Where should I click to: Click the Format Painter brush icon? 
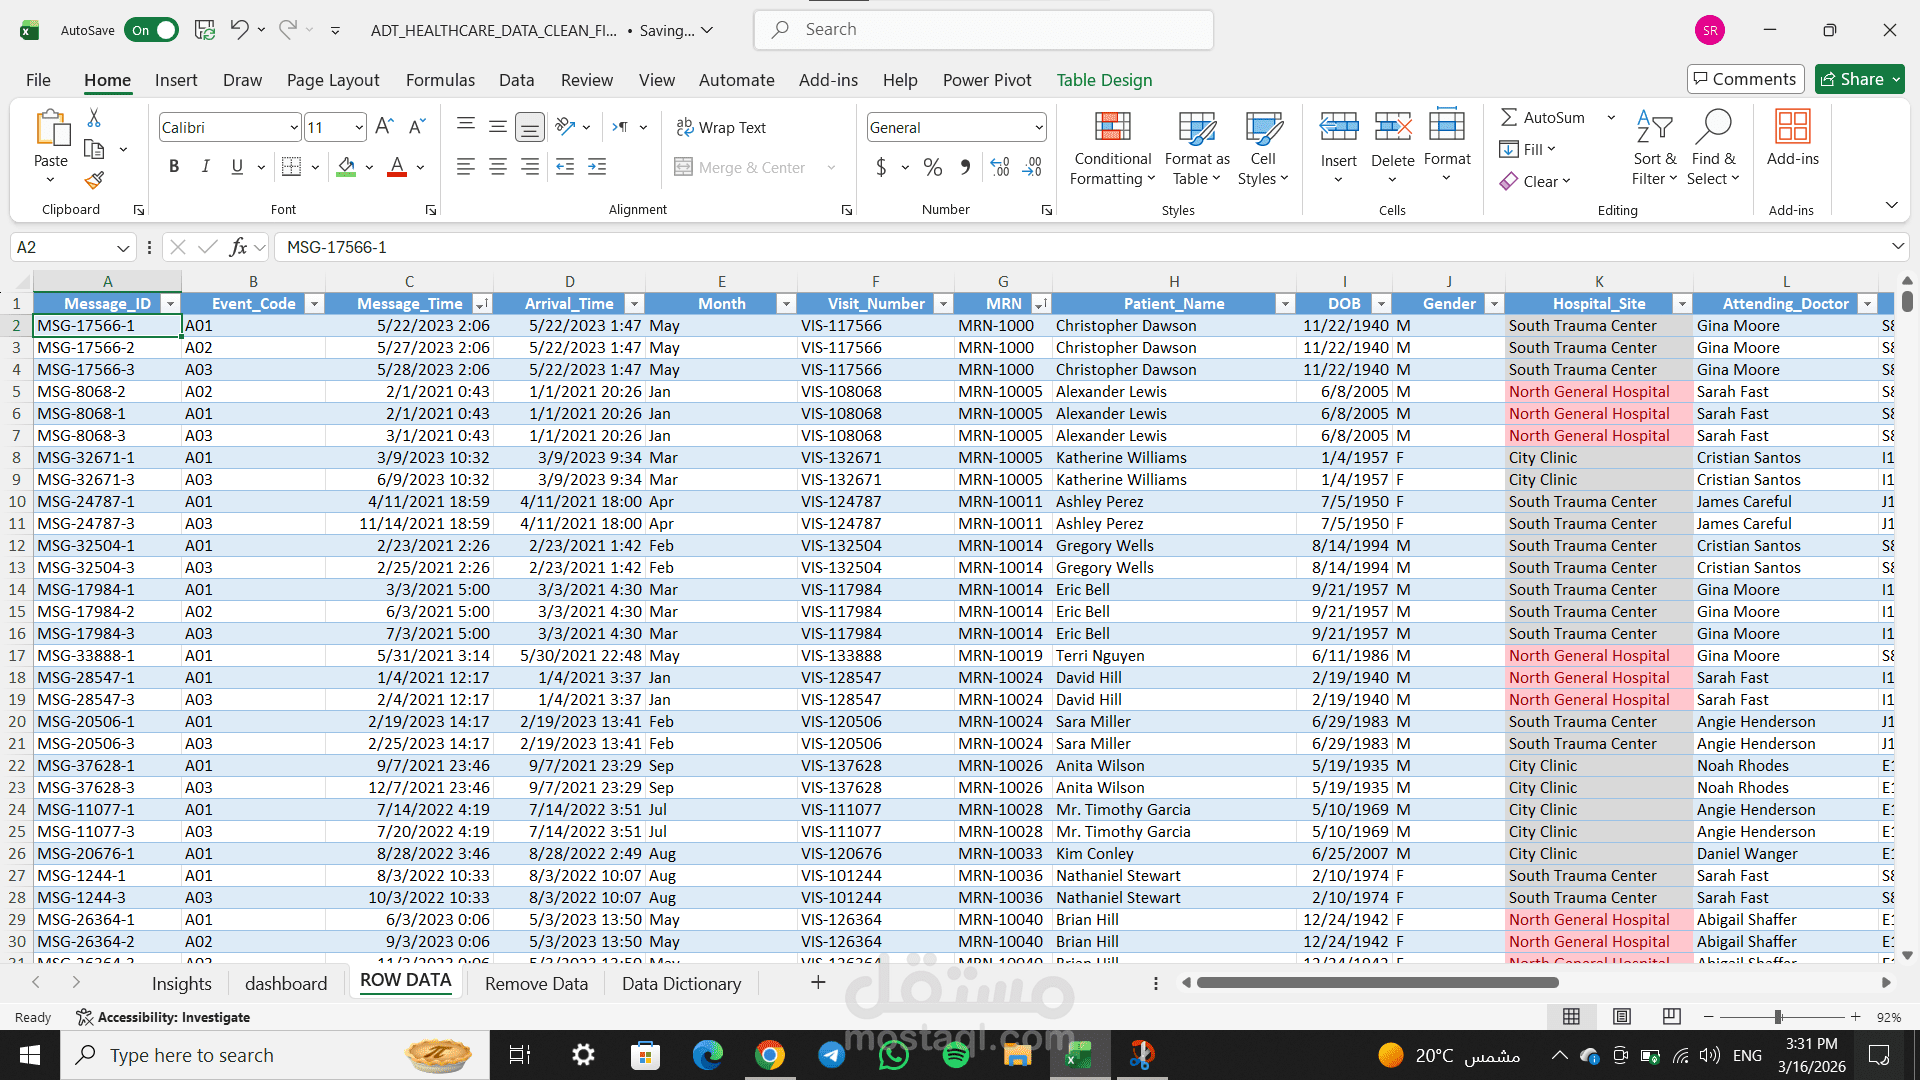click(94, 180)
